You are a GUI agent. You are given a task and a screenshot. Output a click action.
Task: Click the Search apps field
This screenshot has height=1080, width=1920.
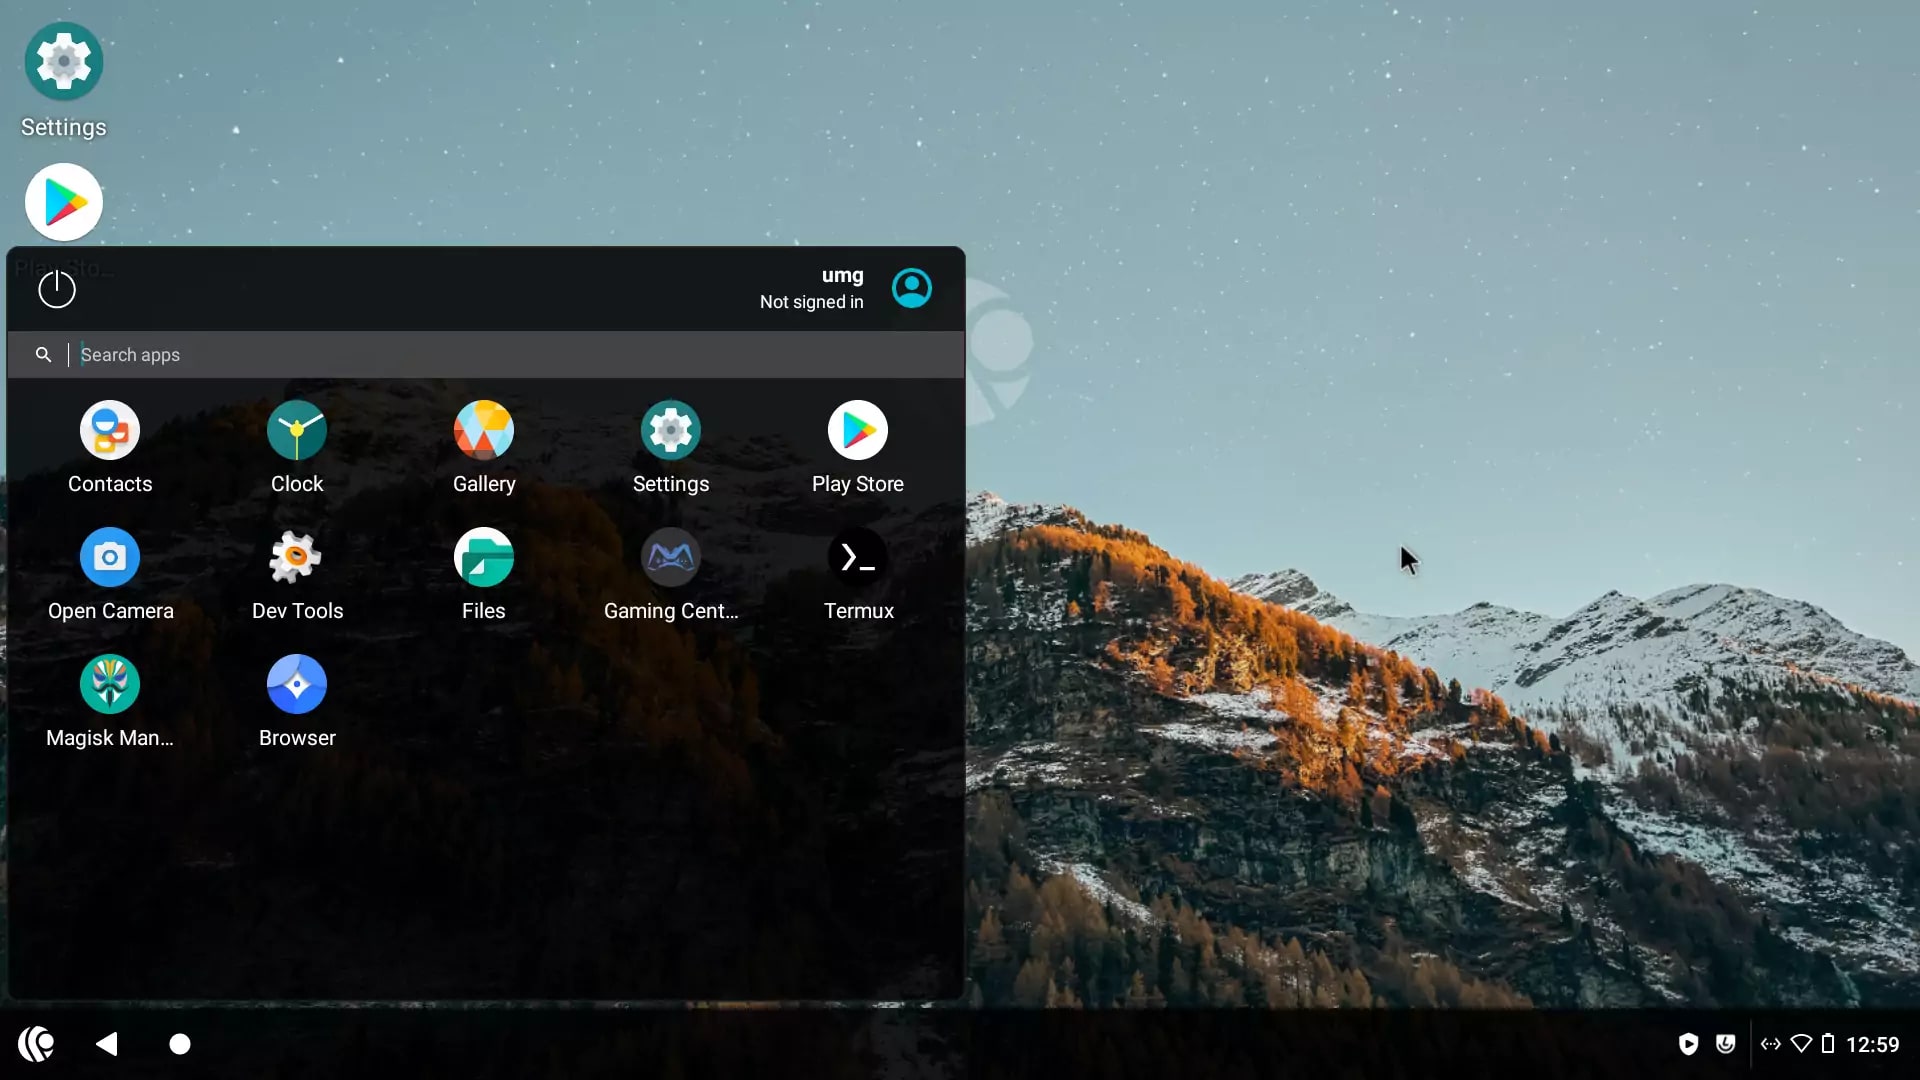pyautogui.click(x=500, y=355)
